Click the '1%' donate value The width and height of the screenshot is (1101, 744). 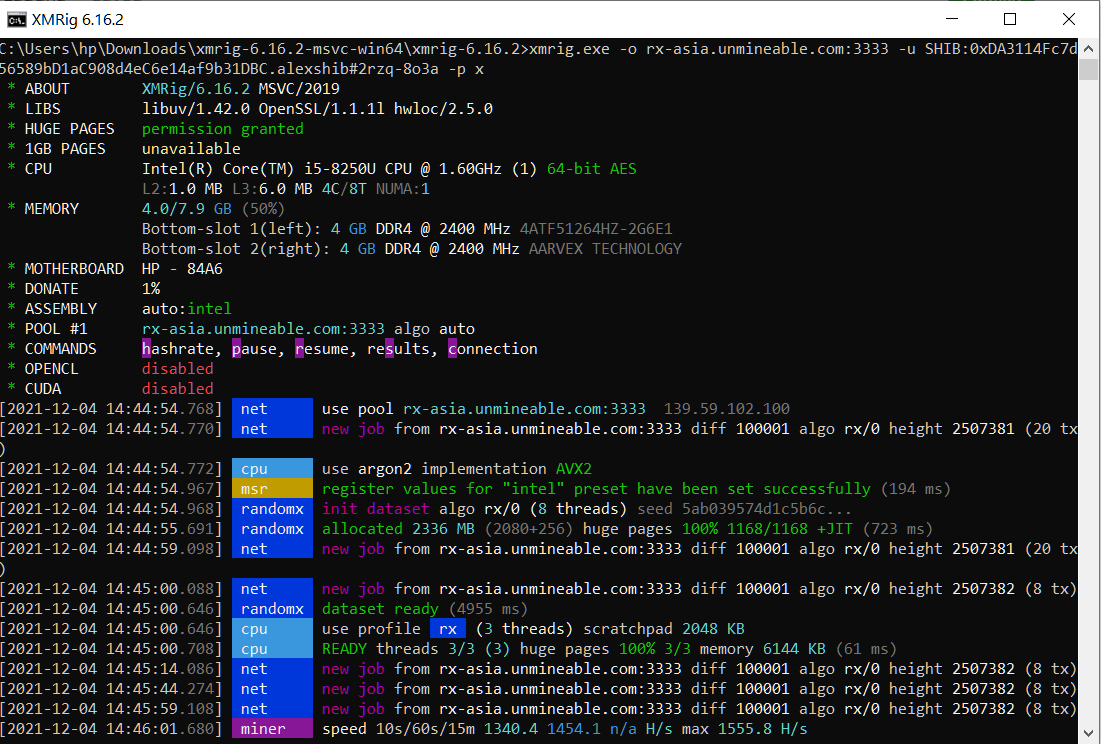[x=151, y=289]
